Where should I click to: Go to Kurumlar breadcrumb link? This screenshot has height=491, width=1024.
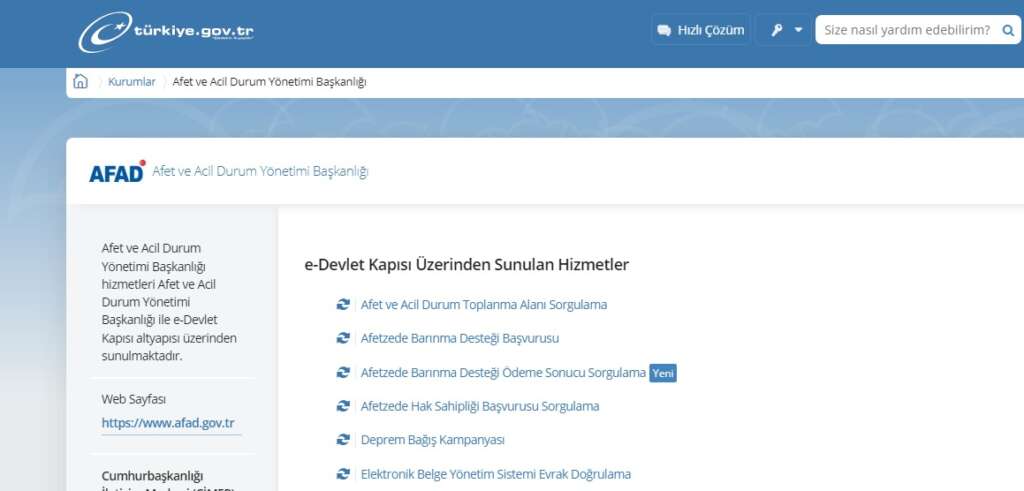132,82
